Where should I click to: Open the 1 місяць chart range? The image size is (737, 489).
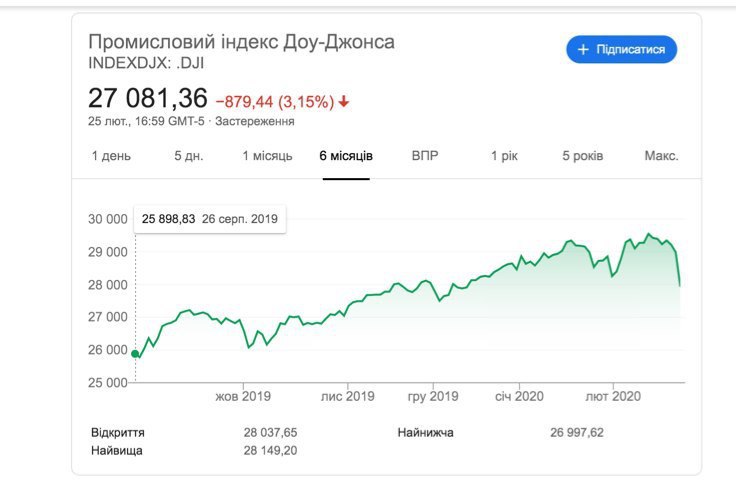point(267,156)
